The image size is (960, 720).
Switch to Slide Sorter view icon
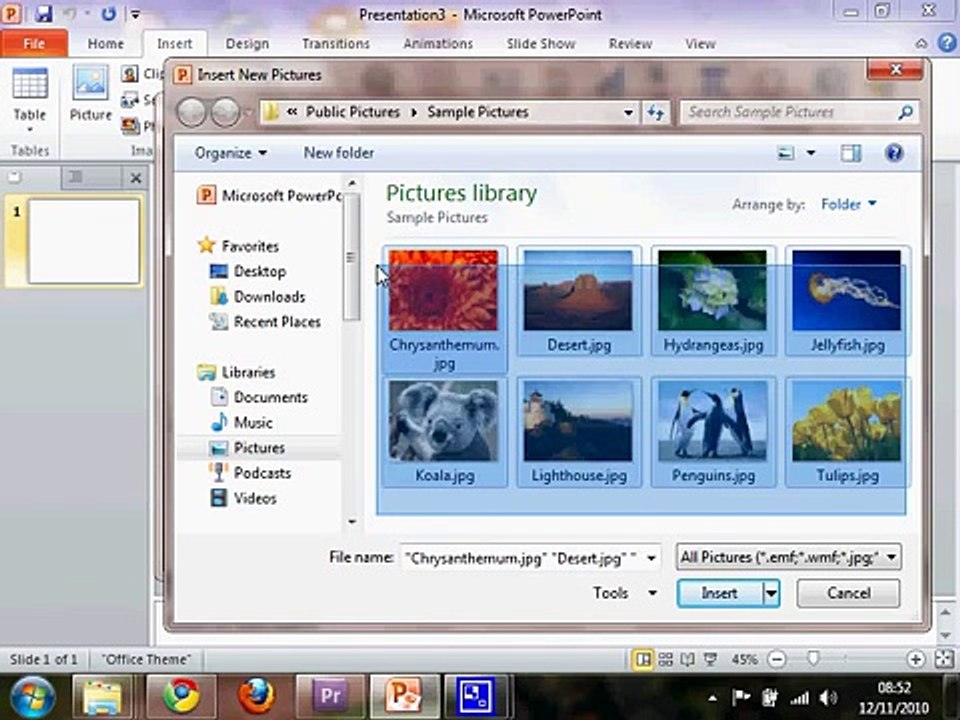[666, 659]
